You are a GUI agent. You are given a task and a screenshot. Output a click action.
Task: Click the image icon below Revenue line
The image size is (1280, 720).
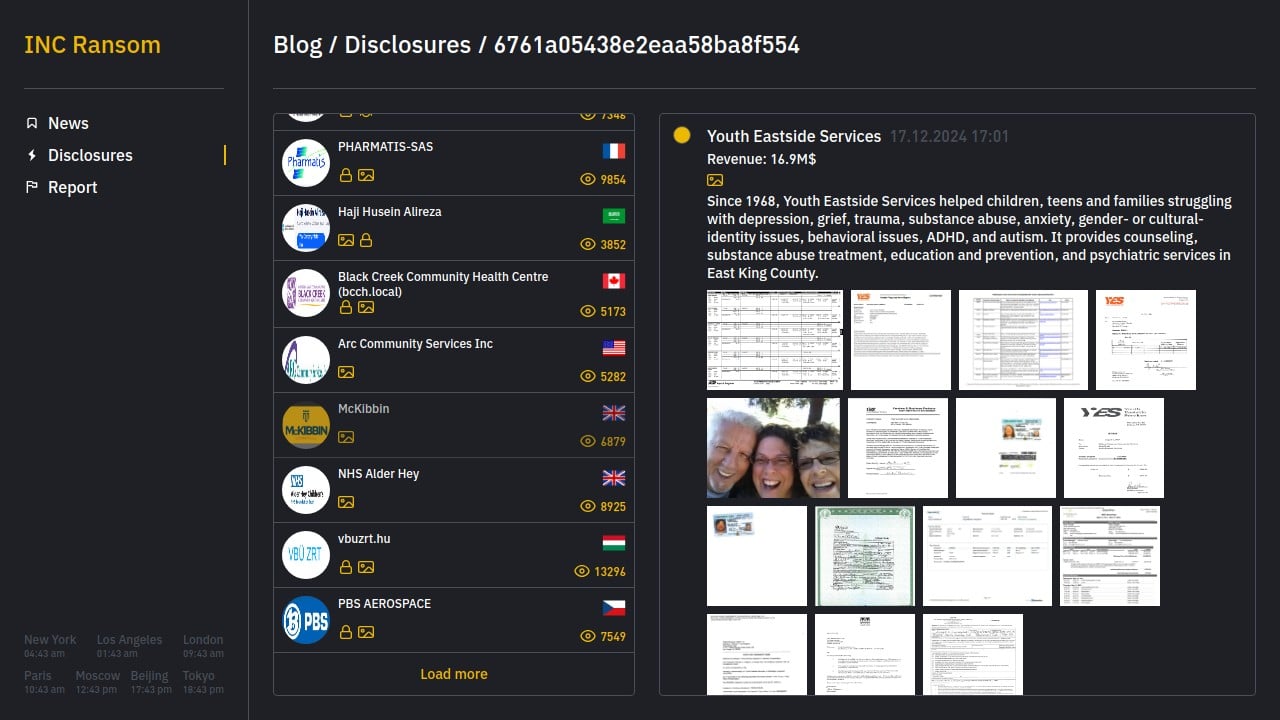tap(715, 180)
